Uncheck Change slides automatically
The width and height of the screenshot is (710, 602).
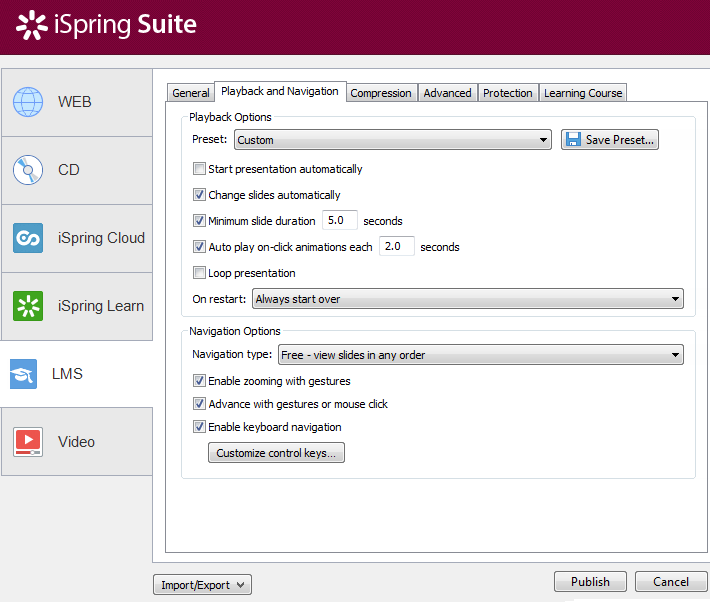pos(199,195)
